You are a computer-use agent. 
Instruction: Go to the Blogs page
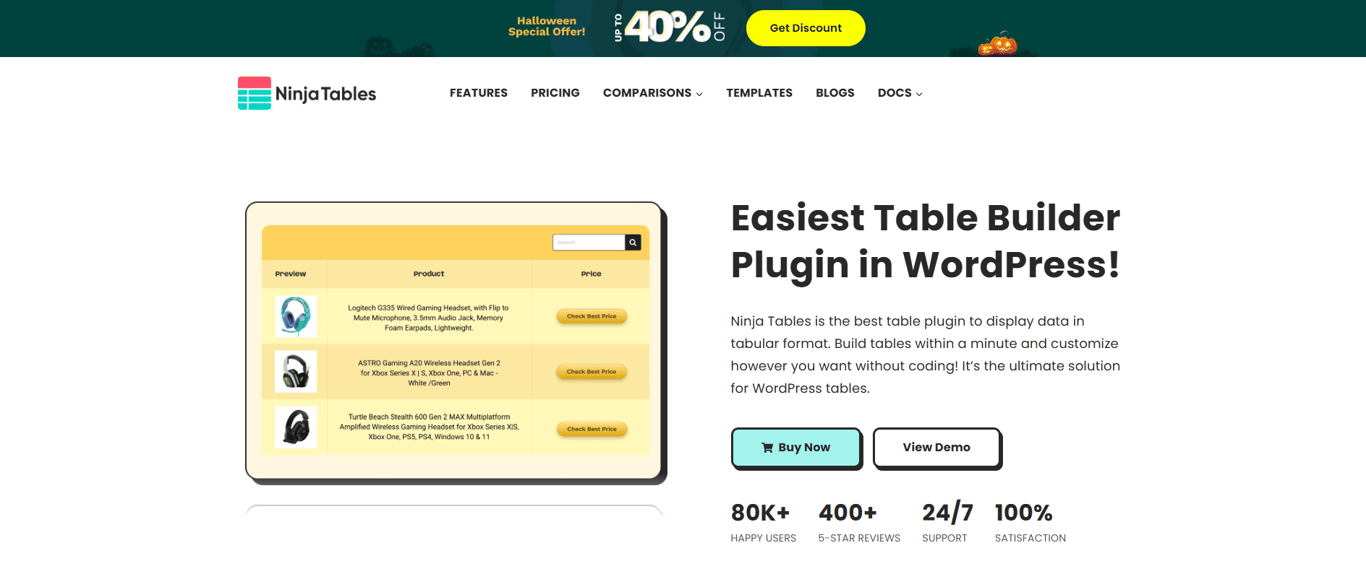pyautogui.click(x=835, y=93)
